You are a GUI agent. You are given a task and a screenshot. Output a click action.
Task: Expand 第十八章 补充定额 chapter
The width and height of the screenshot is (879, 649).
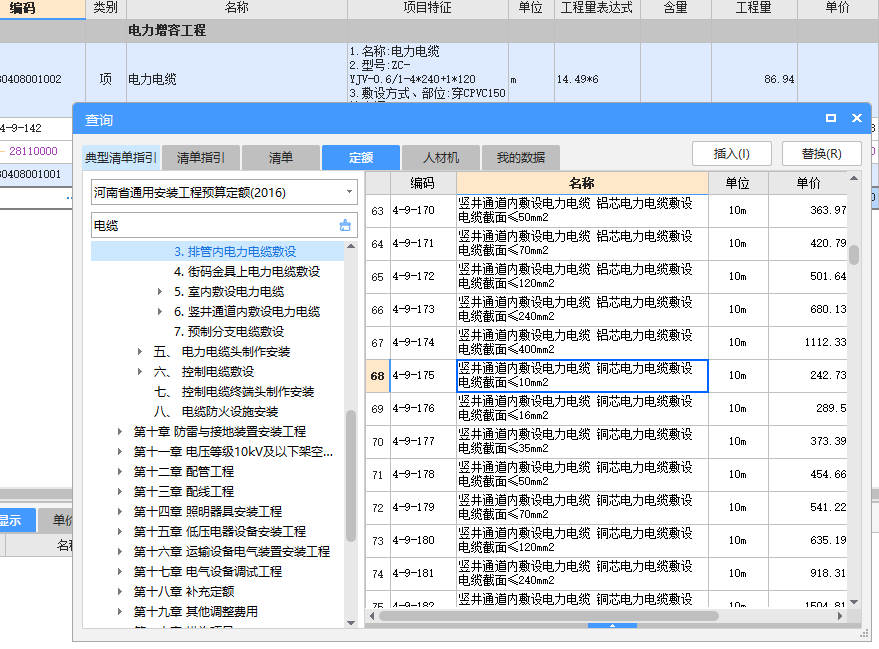pyautogui.click(x=119, y=592)
